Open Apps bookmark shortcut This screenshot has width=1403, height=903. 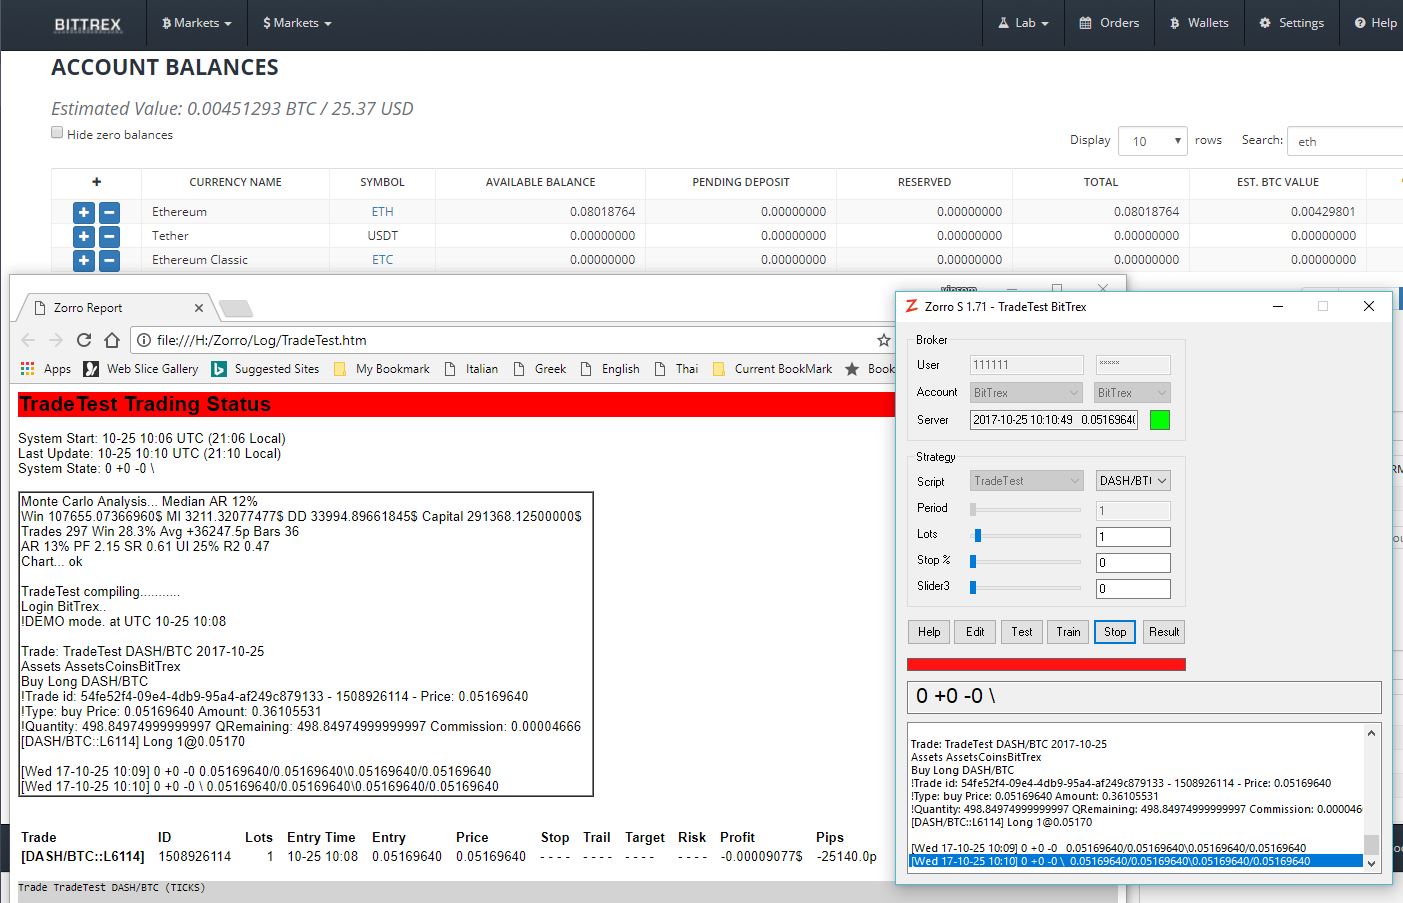45,369
